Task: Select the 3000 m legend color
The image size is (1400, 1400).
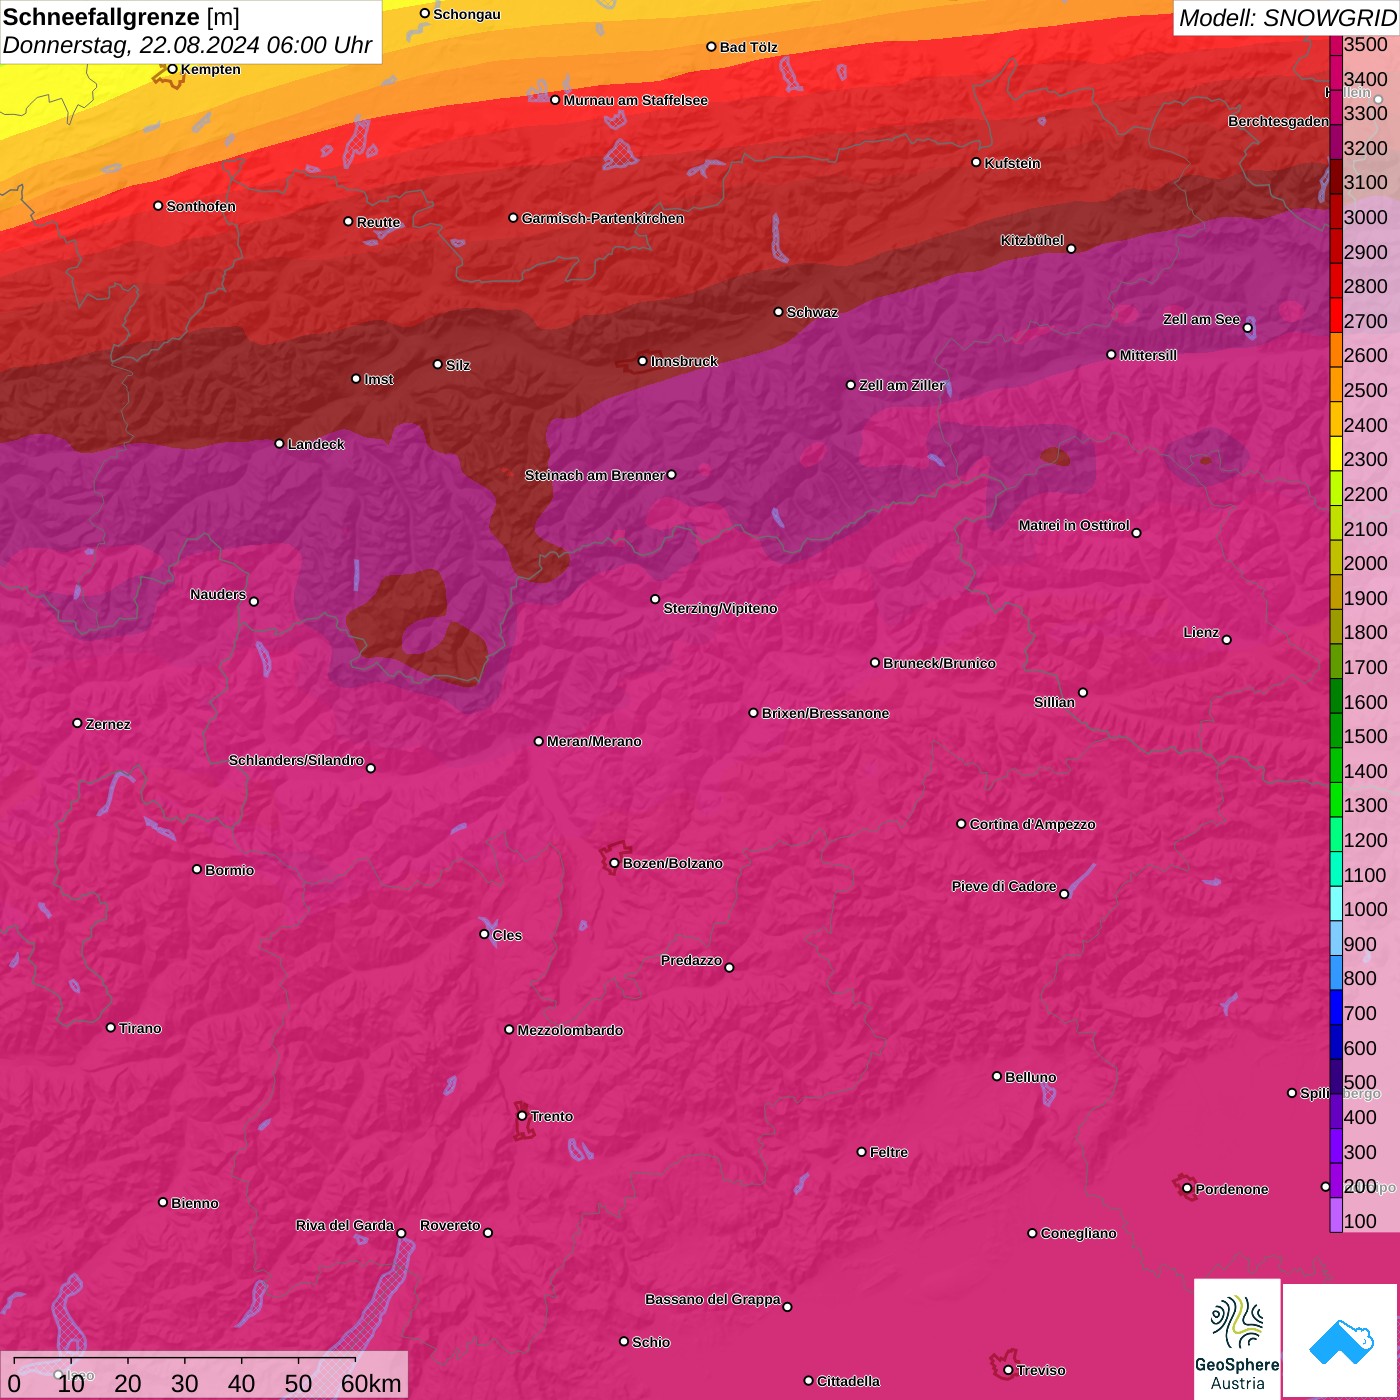Action: coord(1335,210)
